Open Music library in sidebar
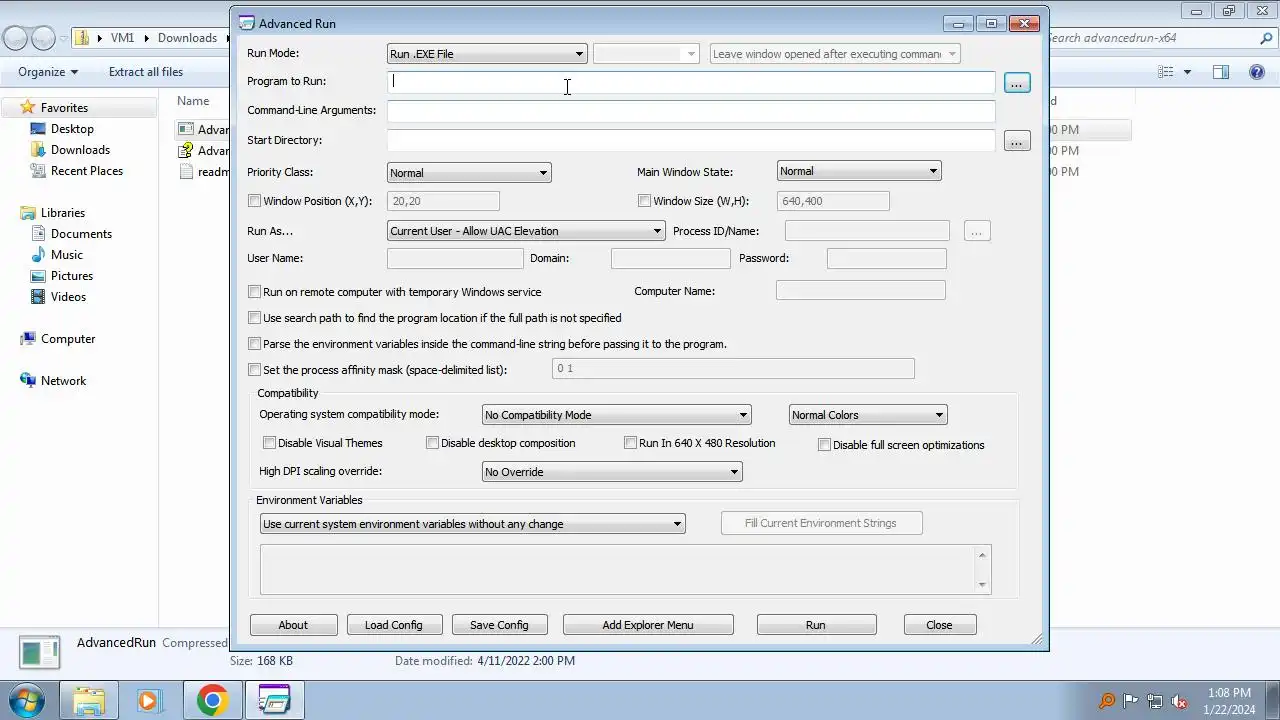The width and height of the screenshot is (1280, 720). coord(67,255)
